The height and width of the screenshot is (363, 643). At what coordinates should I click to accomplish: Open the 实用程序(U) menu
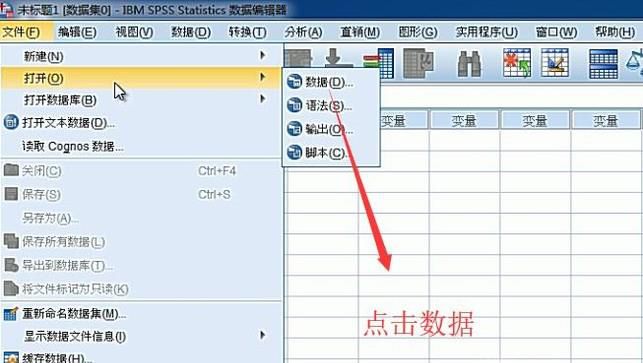click(487, 32)
